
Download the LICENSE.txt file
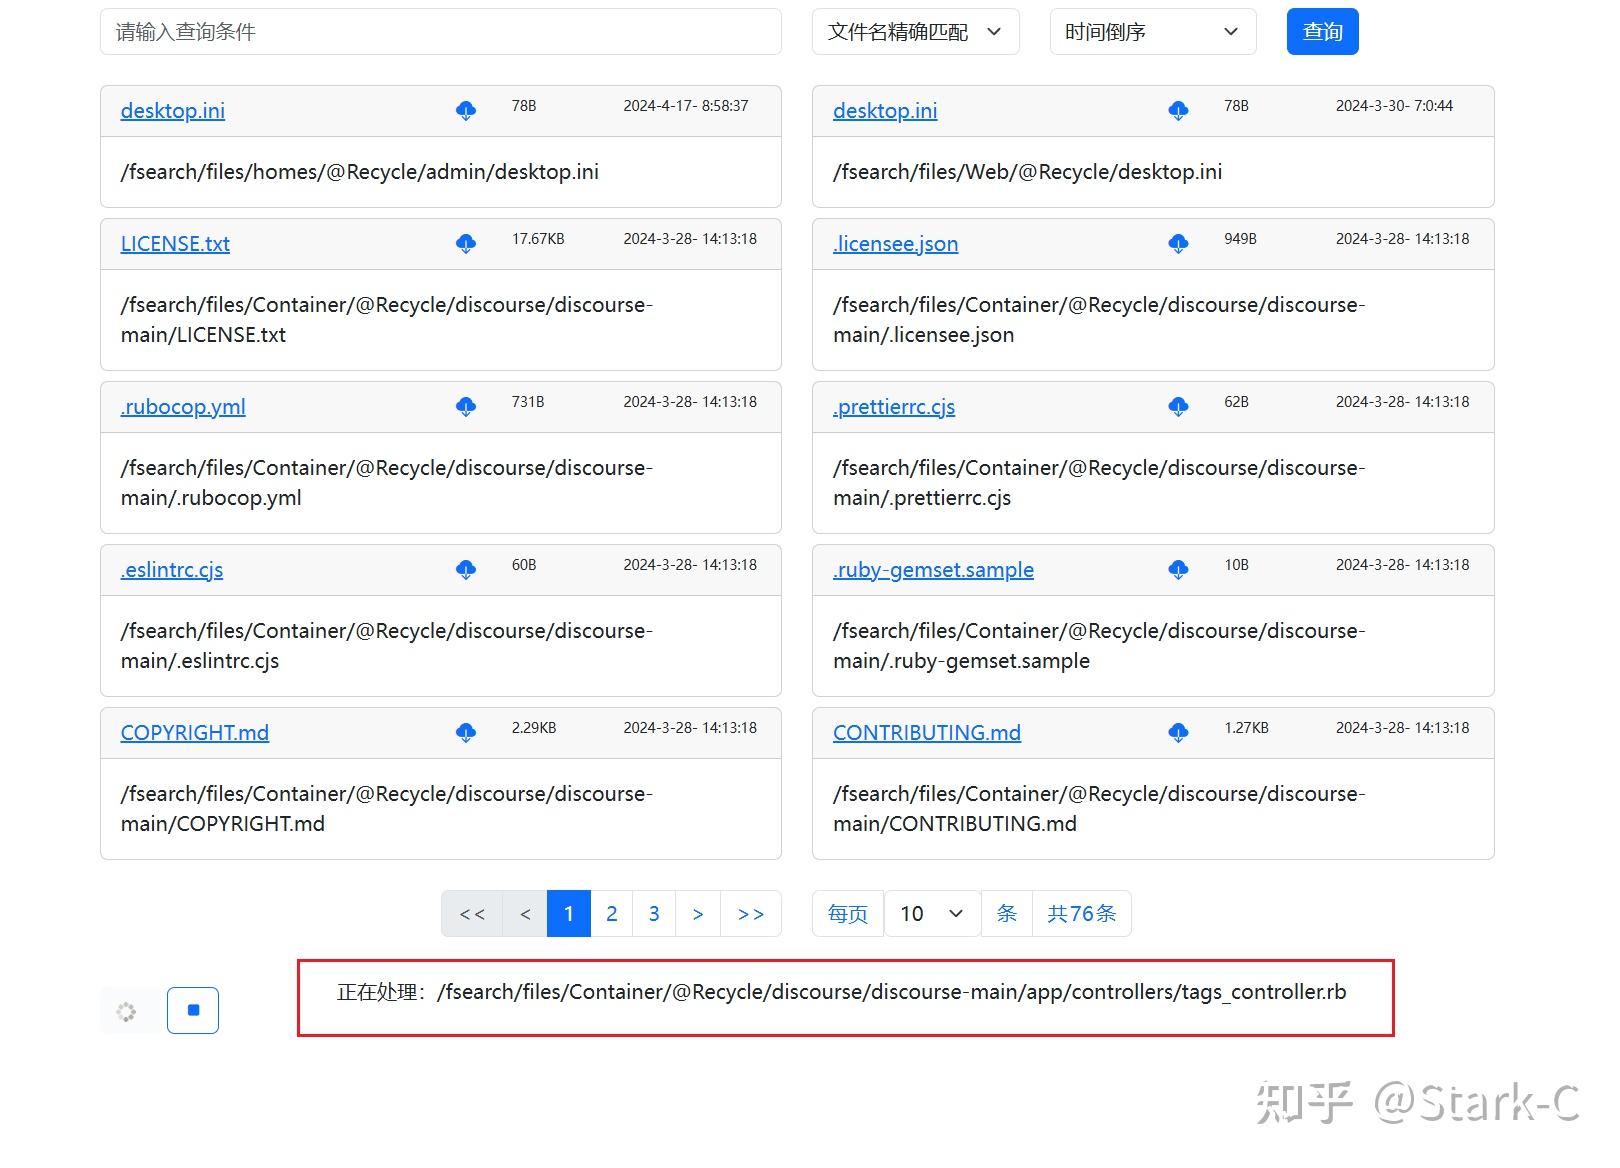coord(466,244)
